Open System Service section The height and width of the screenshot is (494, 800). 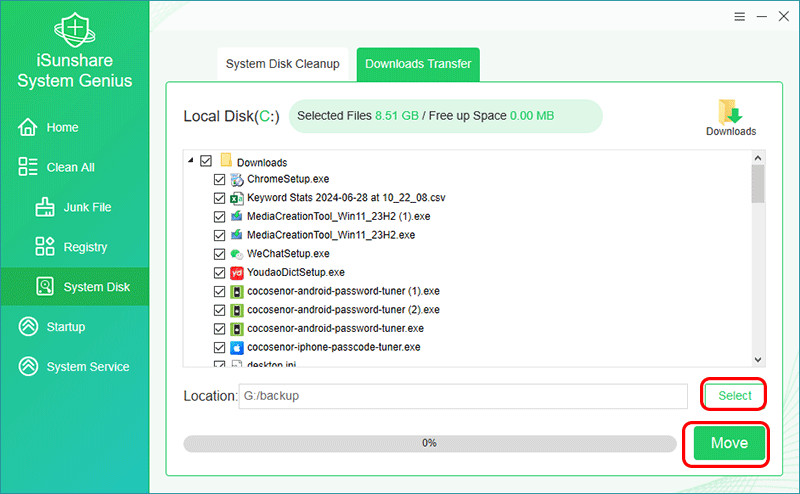(x=87, y=367)
